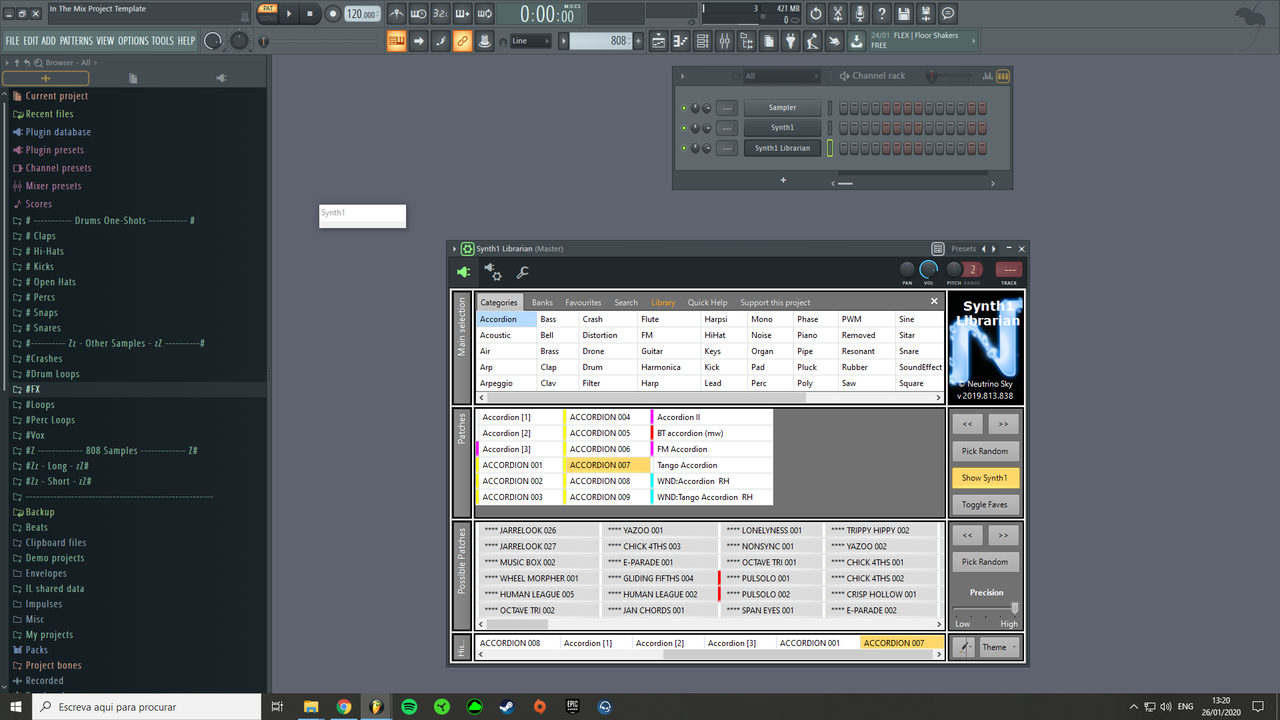1280x720 pixels.
Task: Click the Stop button in transport bar
Action: 311,14
